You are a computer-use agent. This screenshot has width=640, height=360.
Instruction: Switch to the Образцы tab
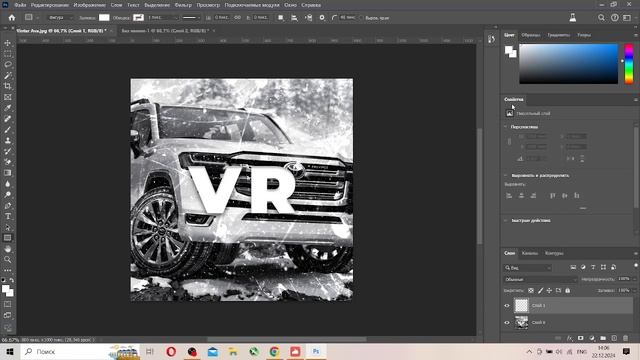tap(531, 35)
